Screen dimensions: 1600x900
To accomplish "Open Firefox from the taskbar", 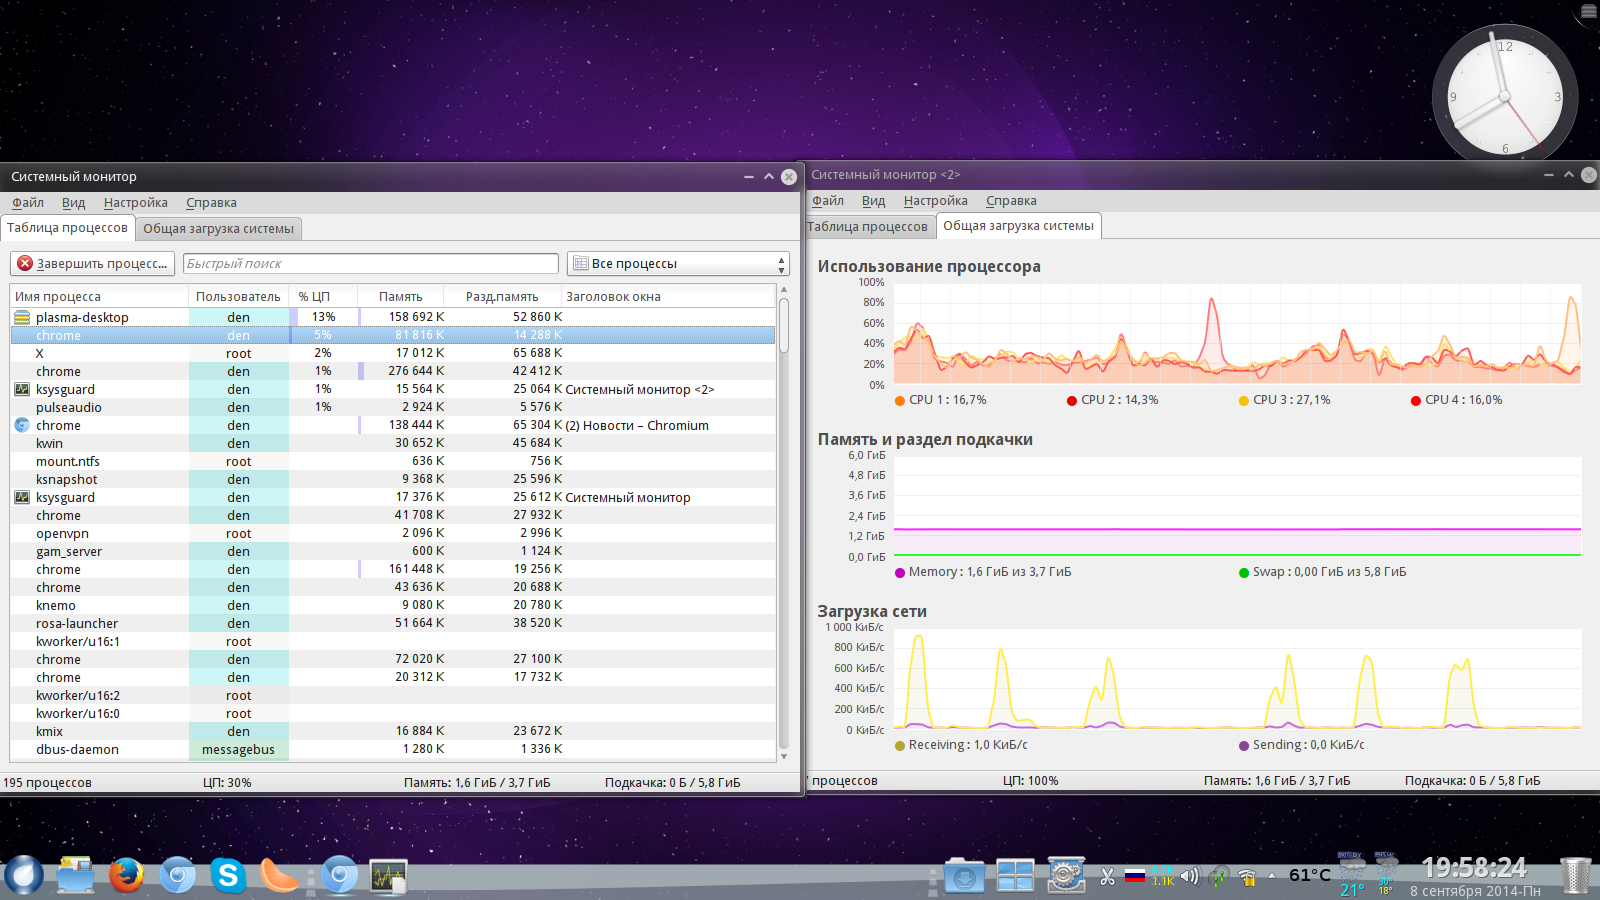I will (126, 876).
